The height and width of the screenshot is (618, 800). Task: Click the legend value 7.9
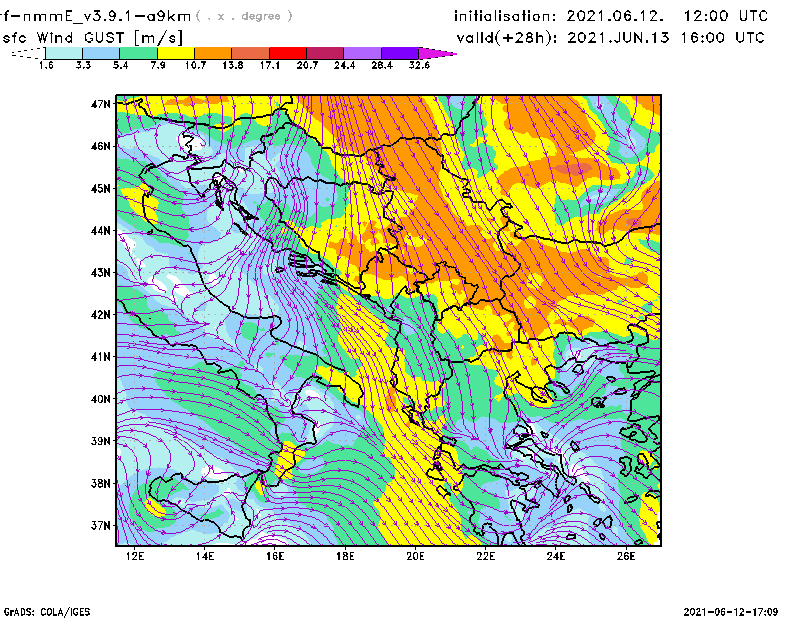(158, 65)
